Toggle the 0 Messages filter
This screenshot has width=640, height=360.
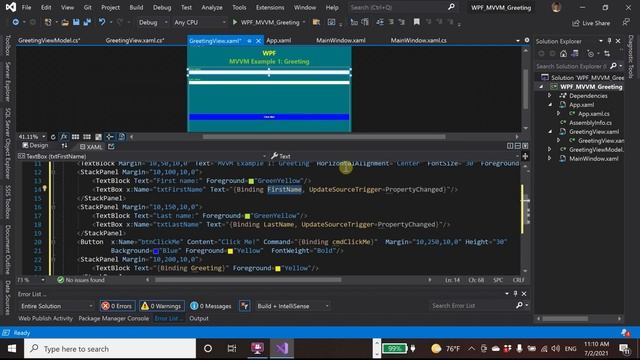[x=211, y=306]
